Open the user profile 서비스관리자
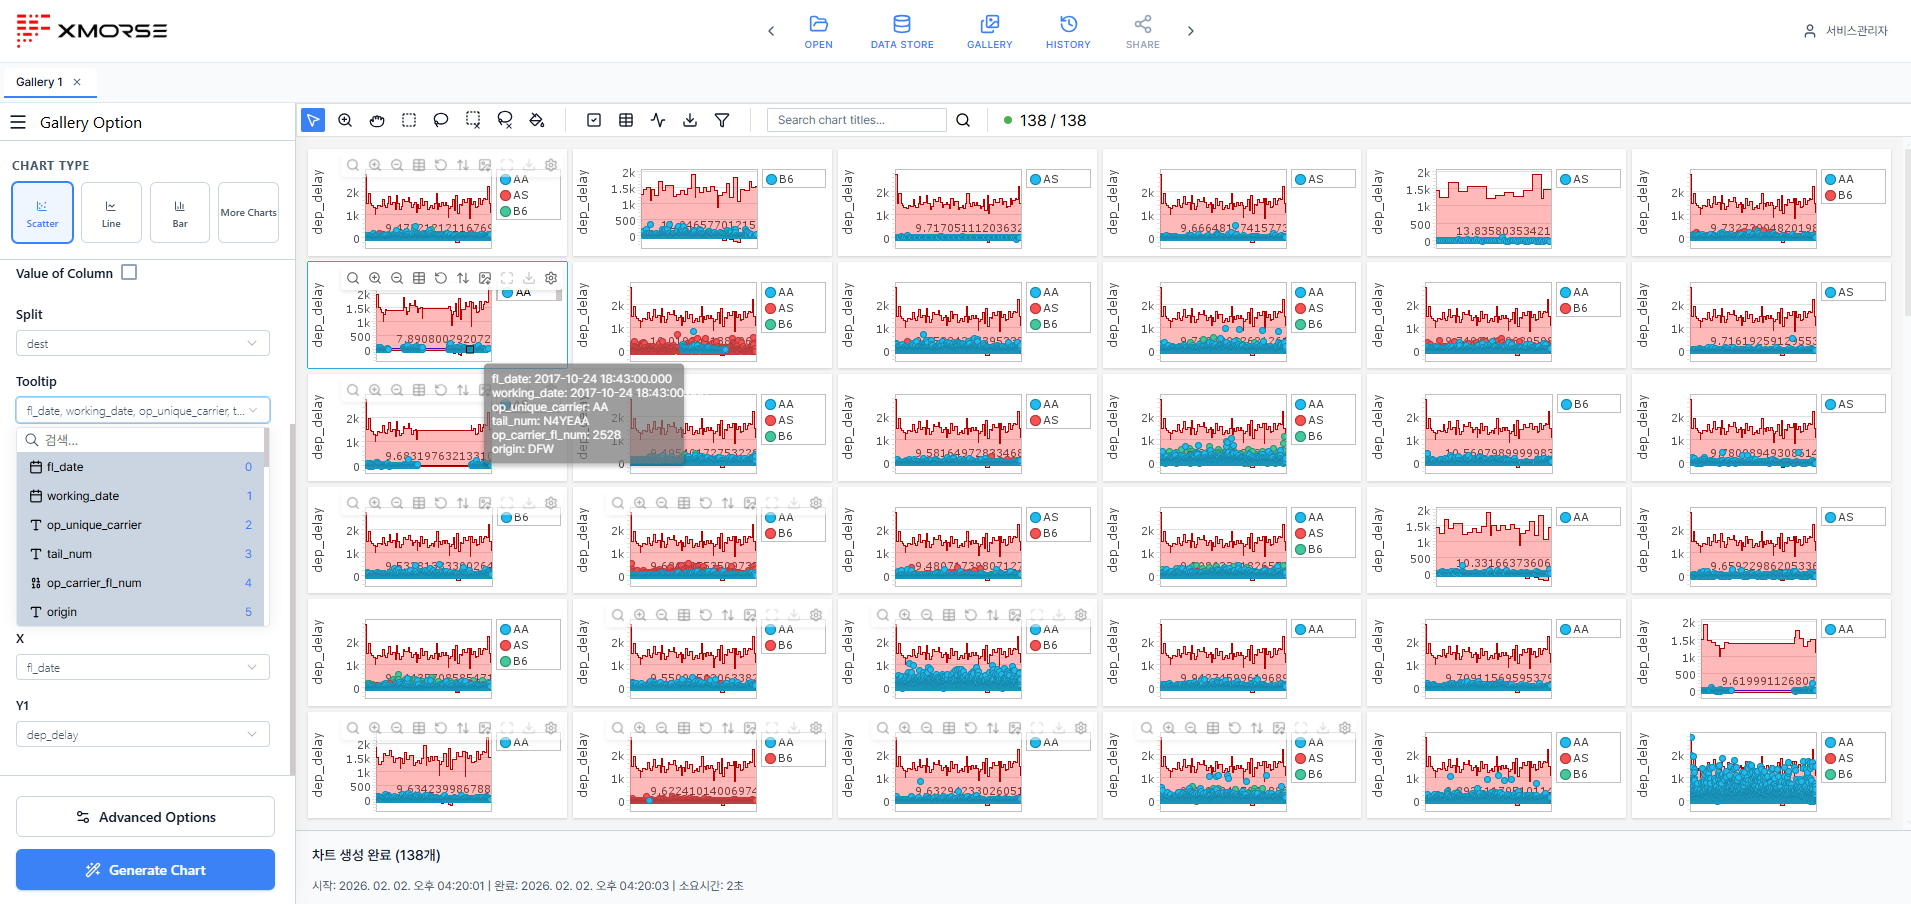The width and height of the screenshot is (1911, 904). click(x=1846, y=31)
